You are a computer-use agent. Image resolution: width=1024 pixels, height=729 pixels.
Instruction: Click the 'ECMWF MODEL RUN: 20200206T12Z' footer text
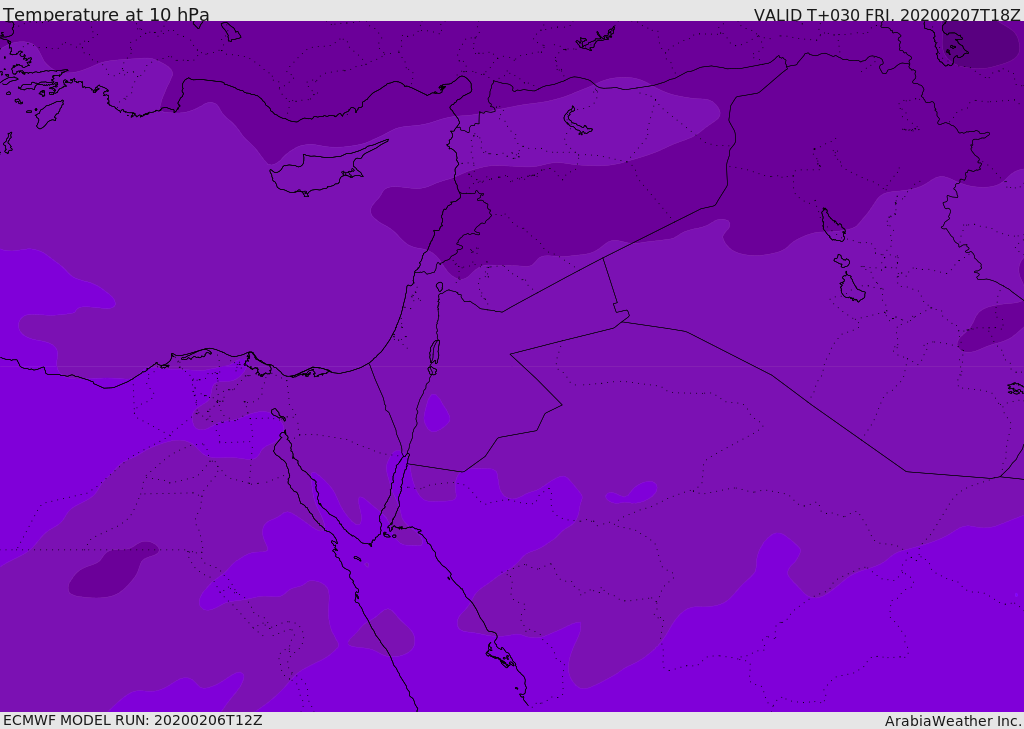133,720
